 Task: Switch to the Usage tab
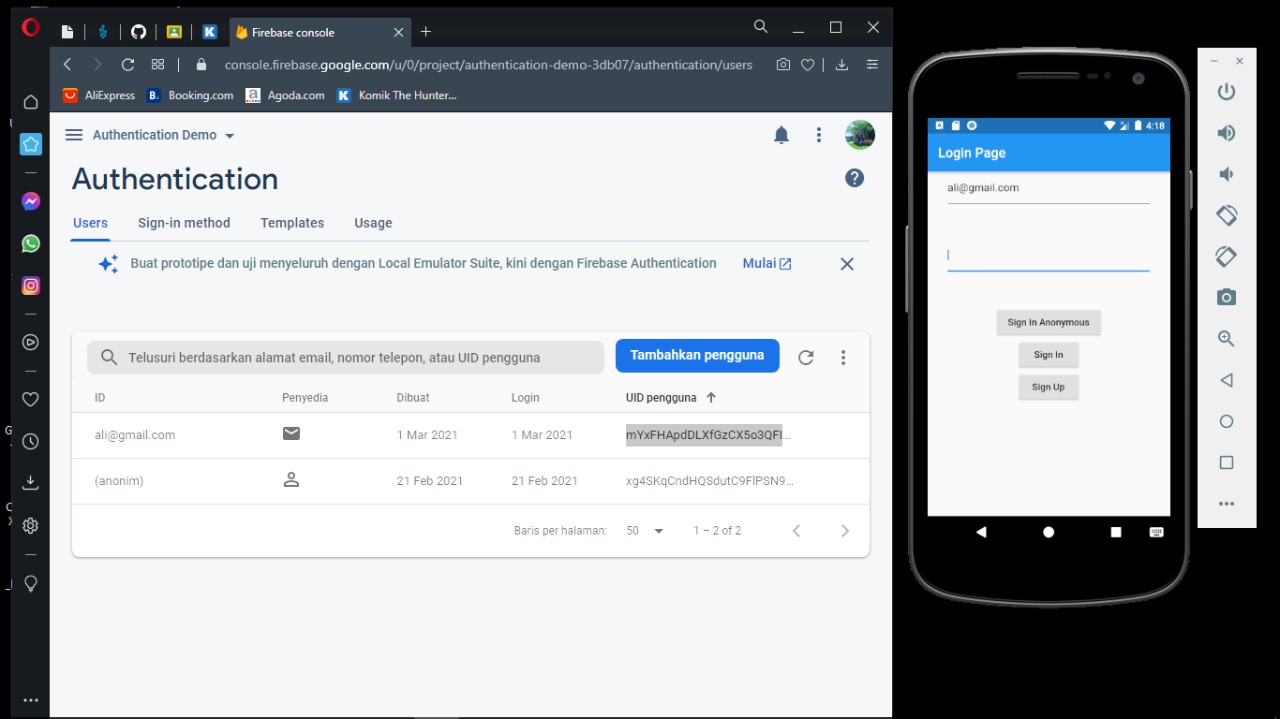click(x=373, y=223)
